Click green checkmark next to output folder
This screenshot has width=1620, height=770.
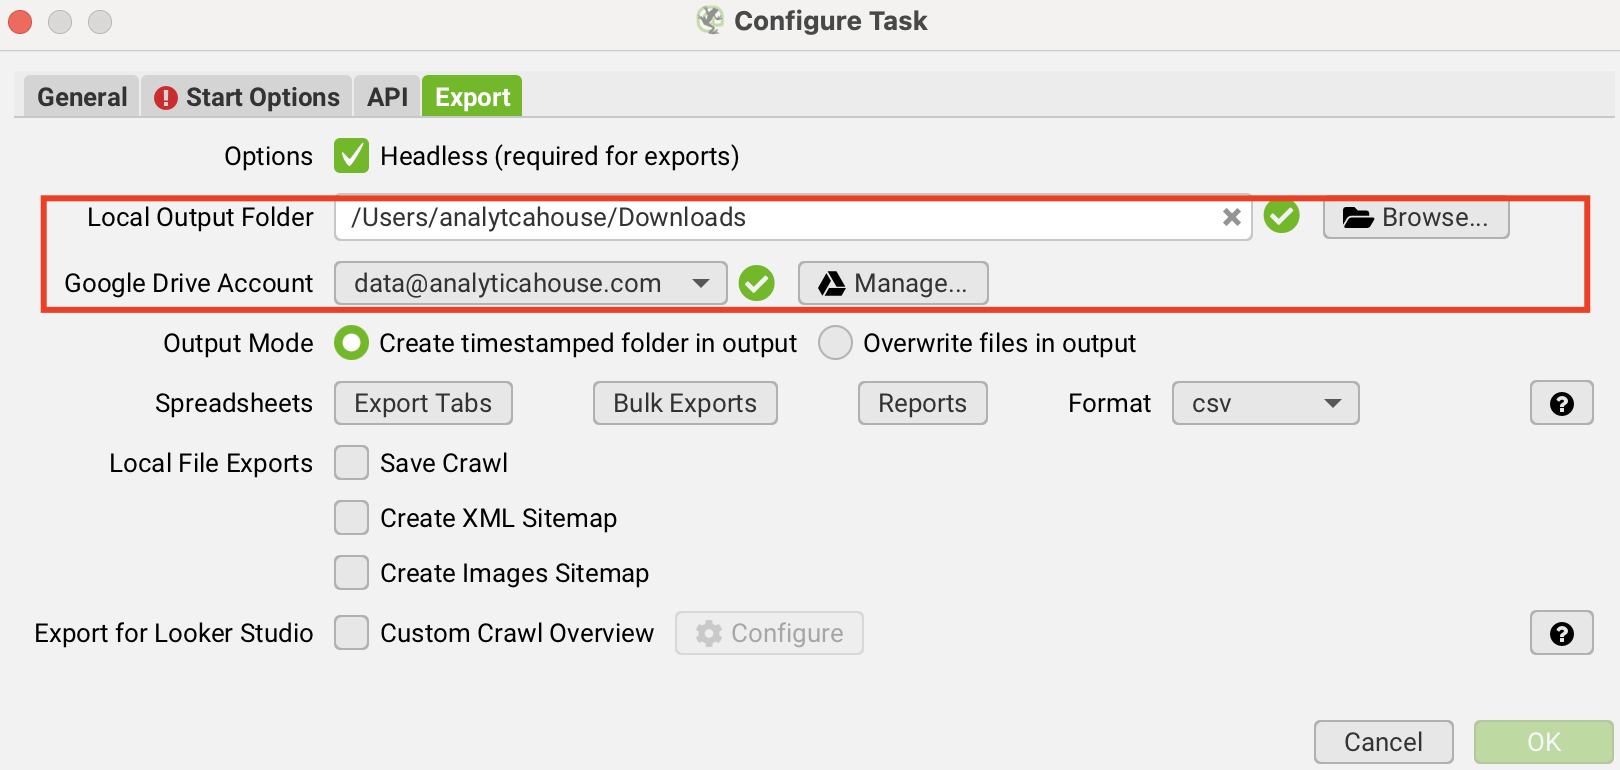[1281, 215]
